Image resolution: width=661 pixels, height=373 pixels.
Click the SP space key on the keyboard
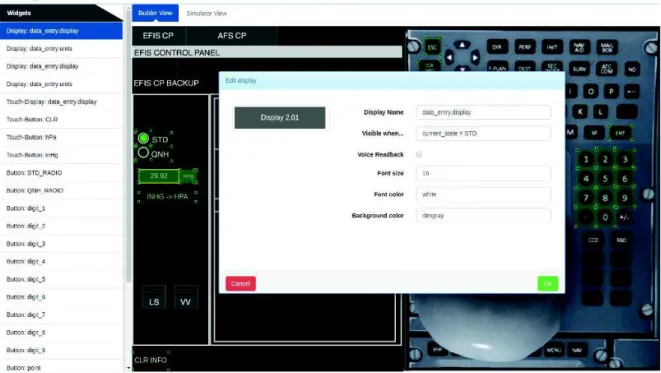594,133
